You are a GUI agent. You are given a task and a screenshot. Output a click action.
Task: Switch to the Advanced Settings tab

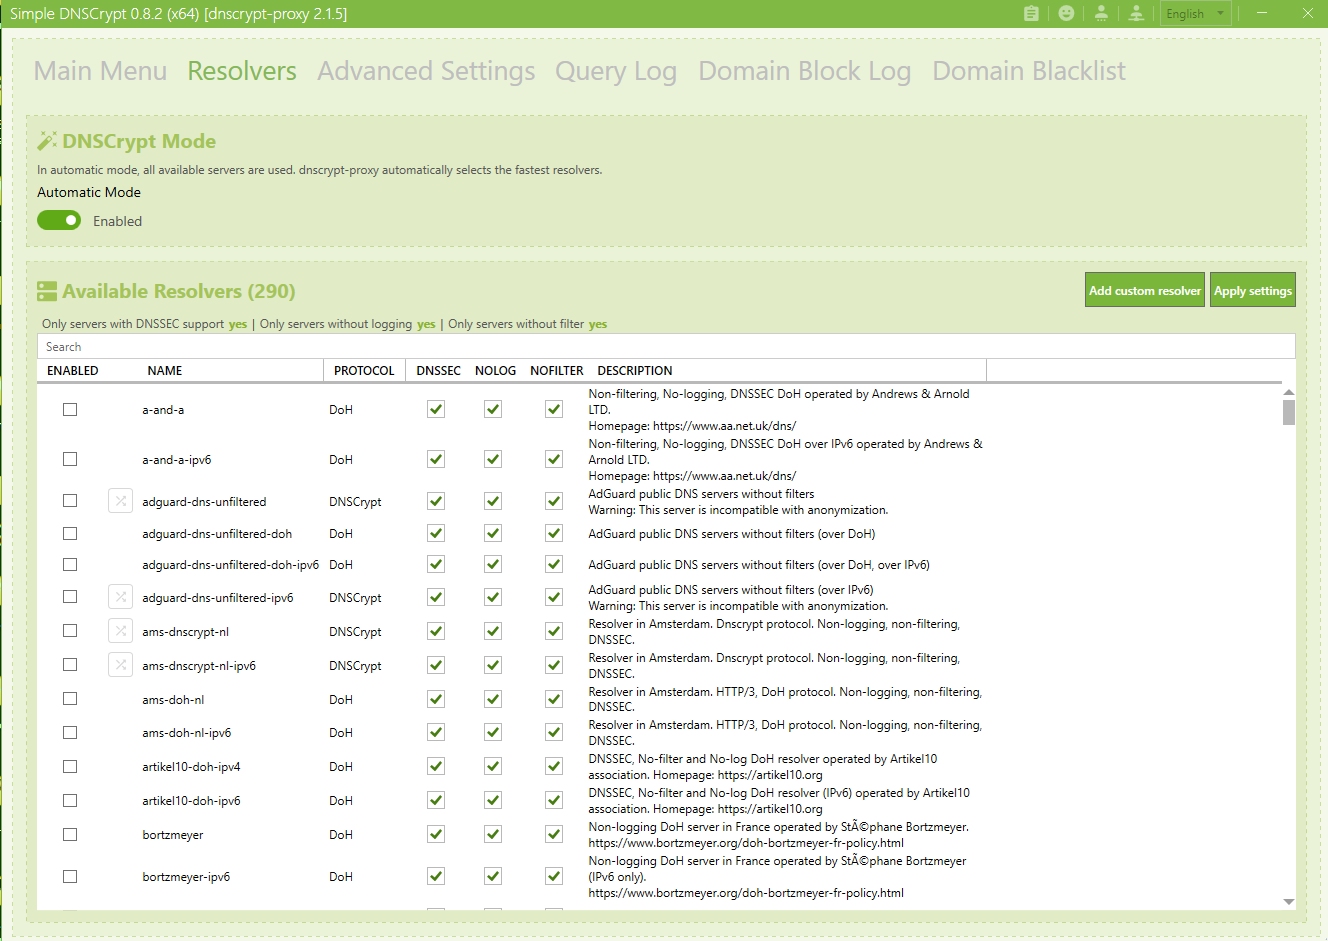click(x=426, y=71)
